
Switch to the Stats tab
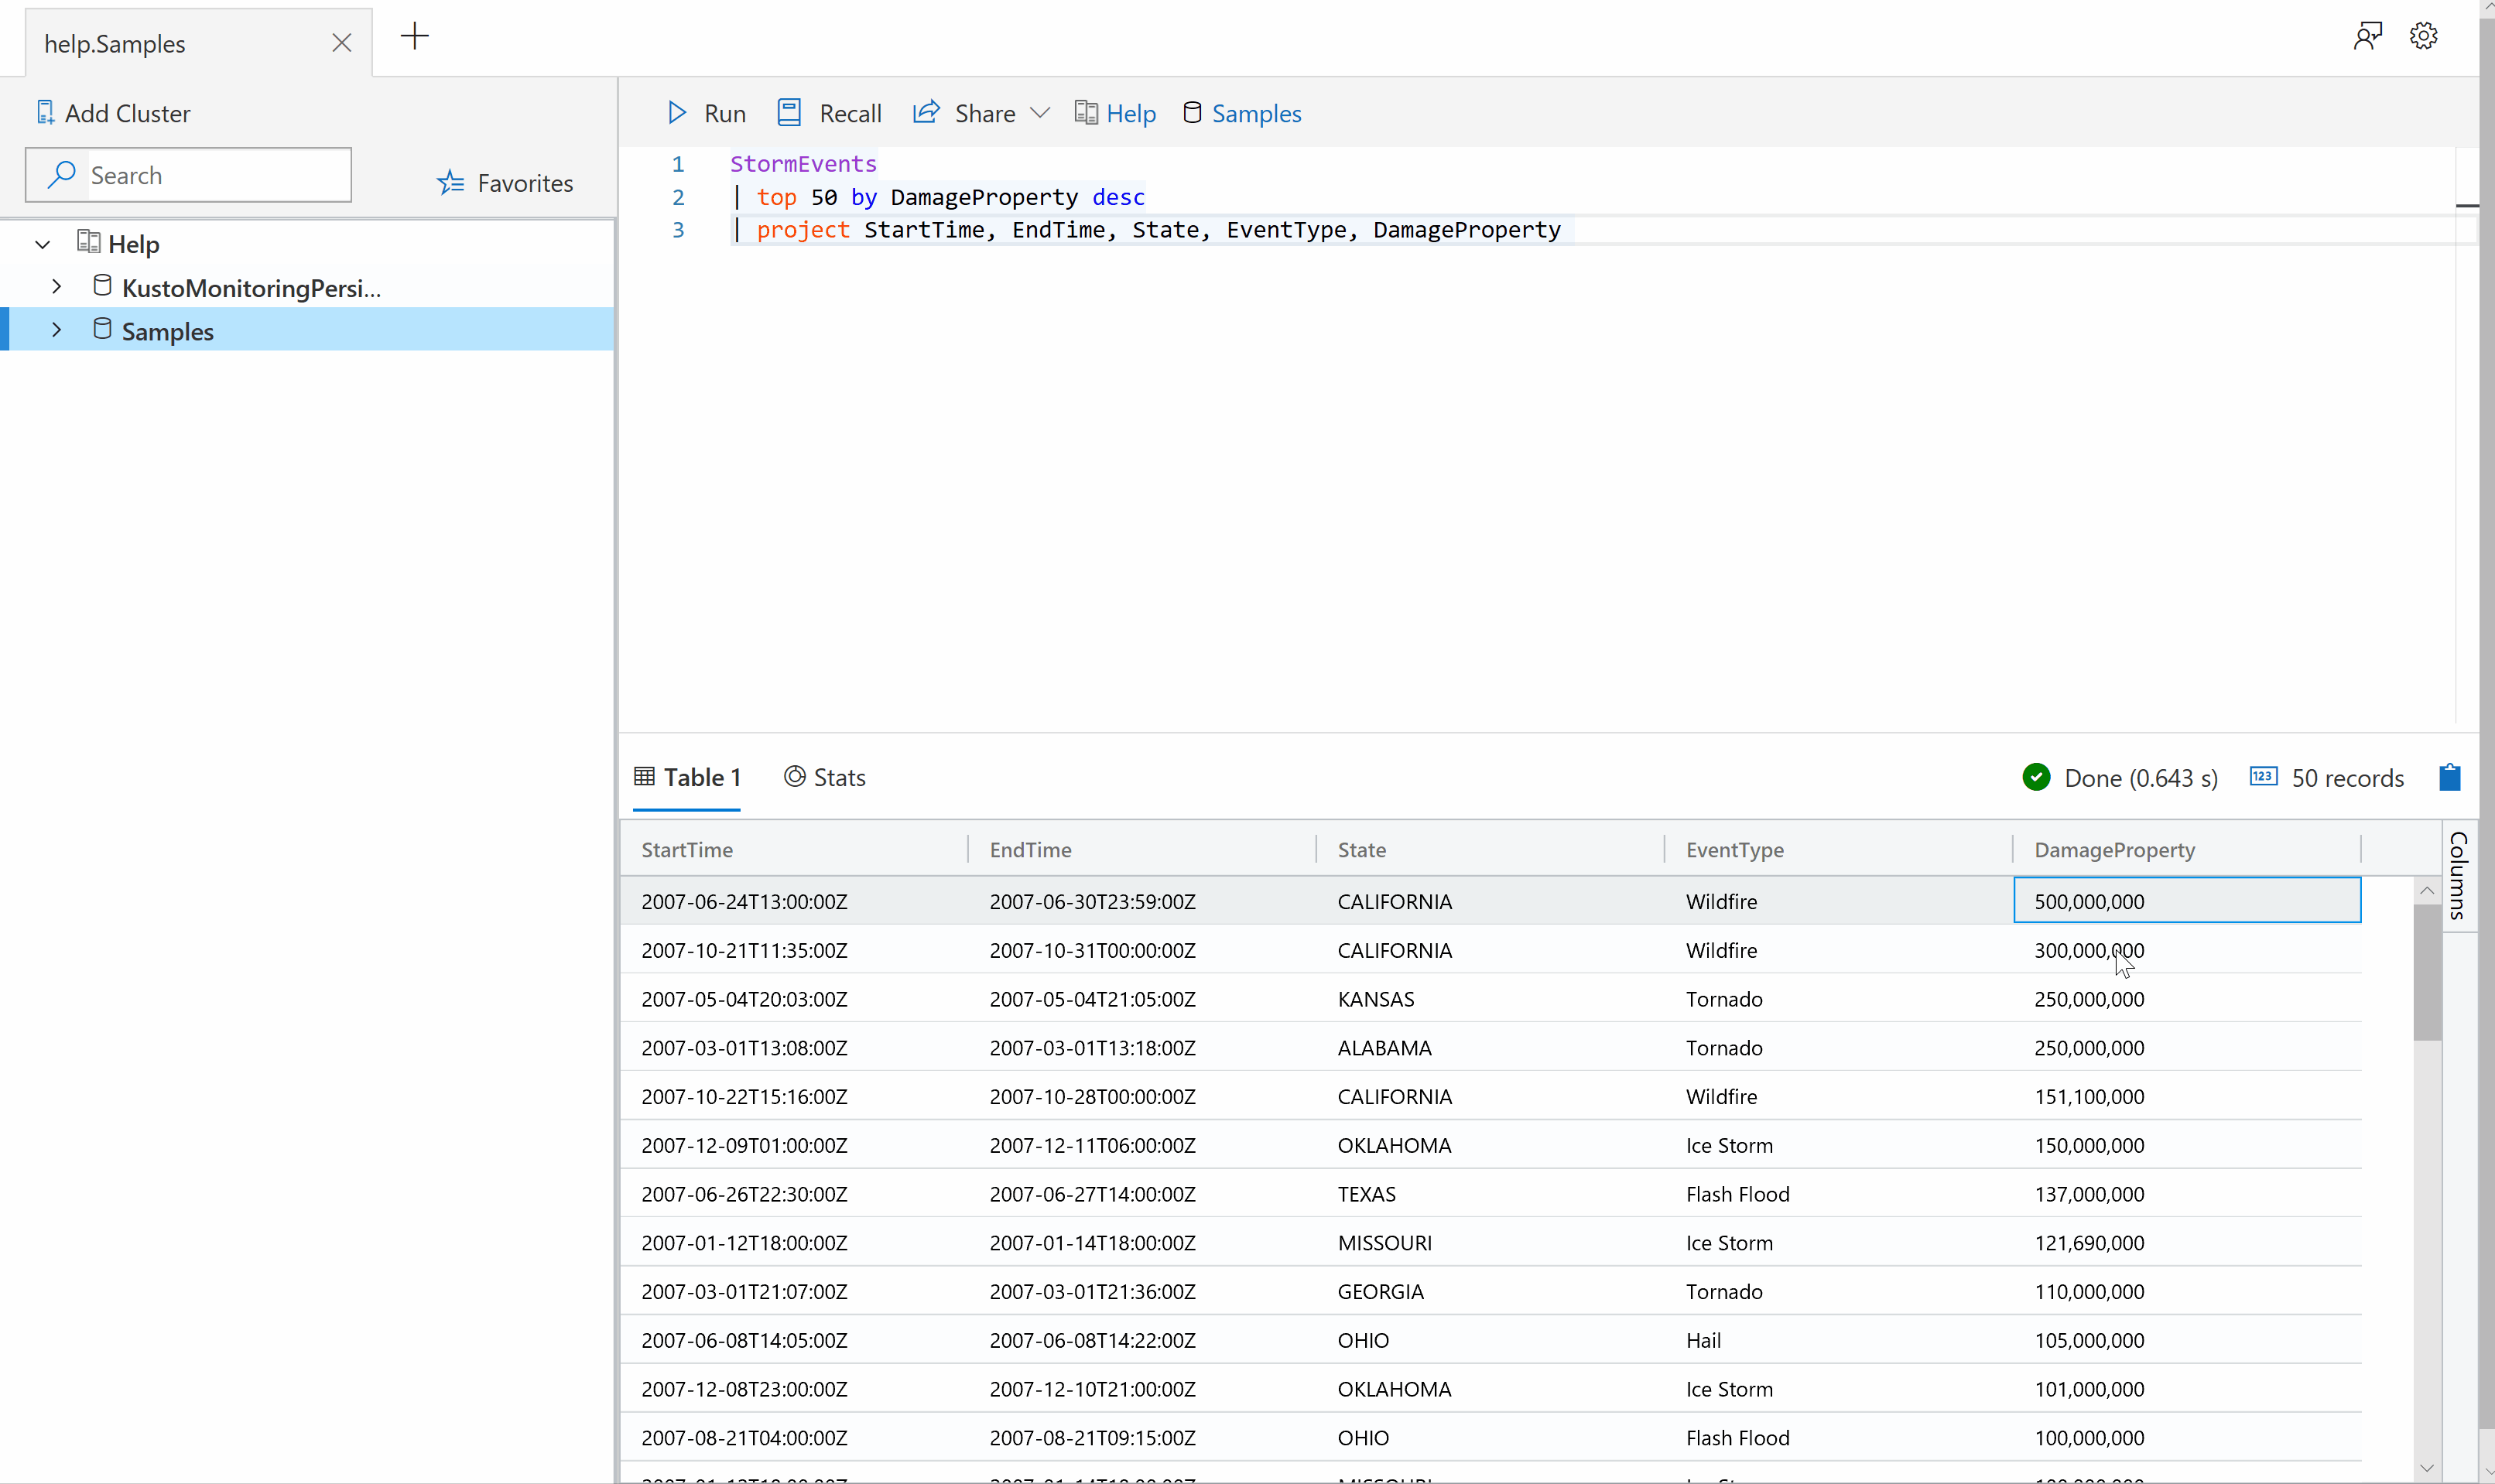[x=825, y=777]
